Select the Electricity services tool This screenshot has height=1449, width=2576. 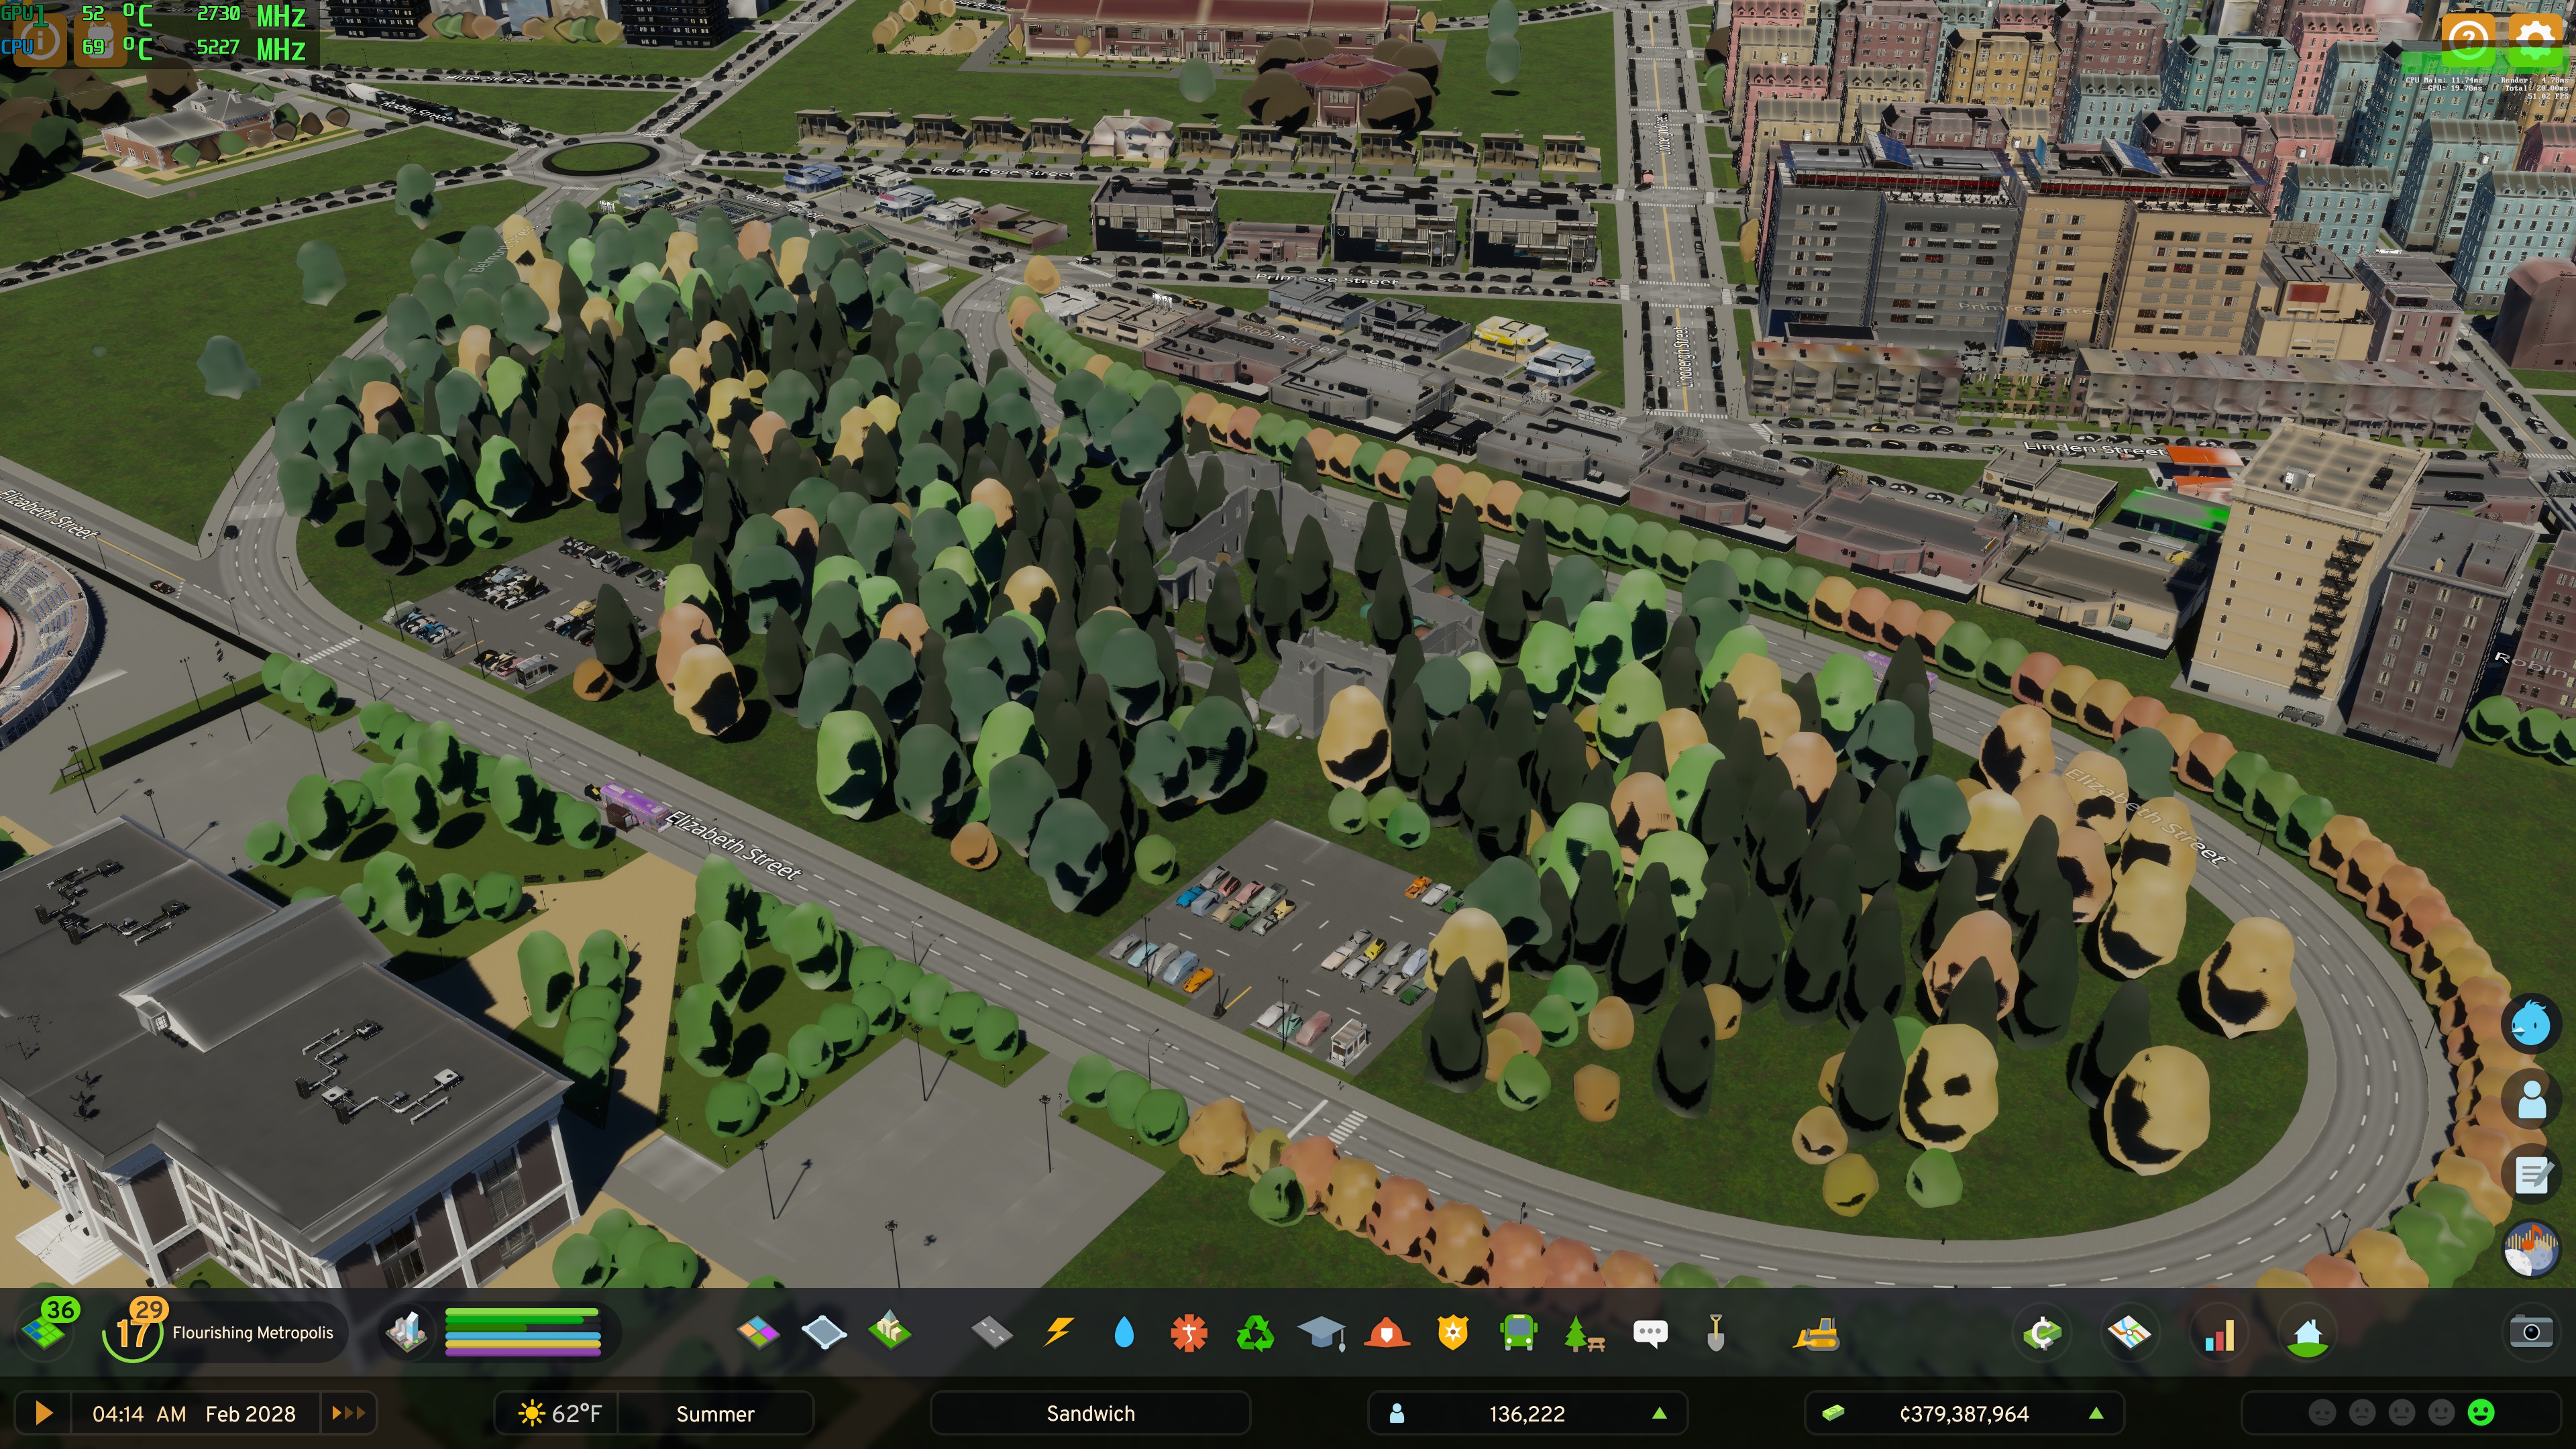[x=1057, y=1332]
